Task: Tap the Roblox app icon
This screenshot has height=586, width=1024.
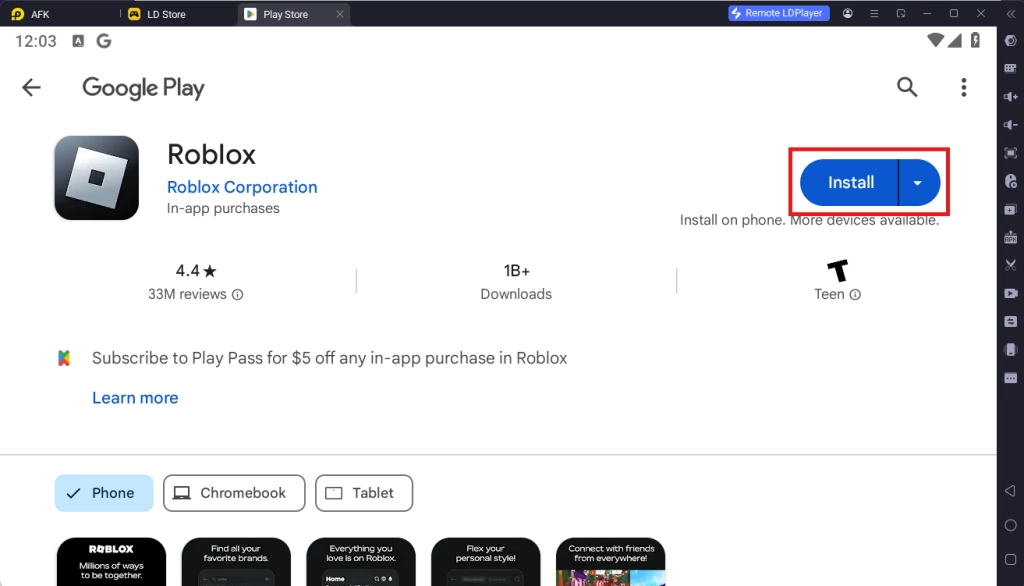Action: tap(97, 178)
